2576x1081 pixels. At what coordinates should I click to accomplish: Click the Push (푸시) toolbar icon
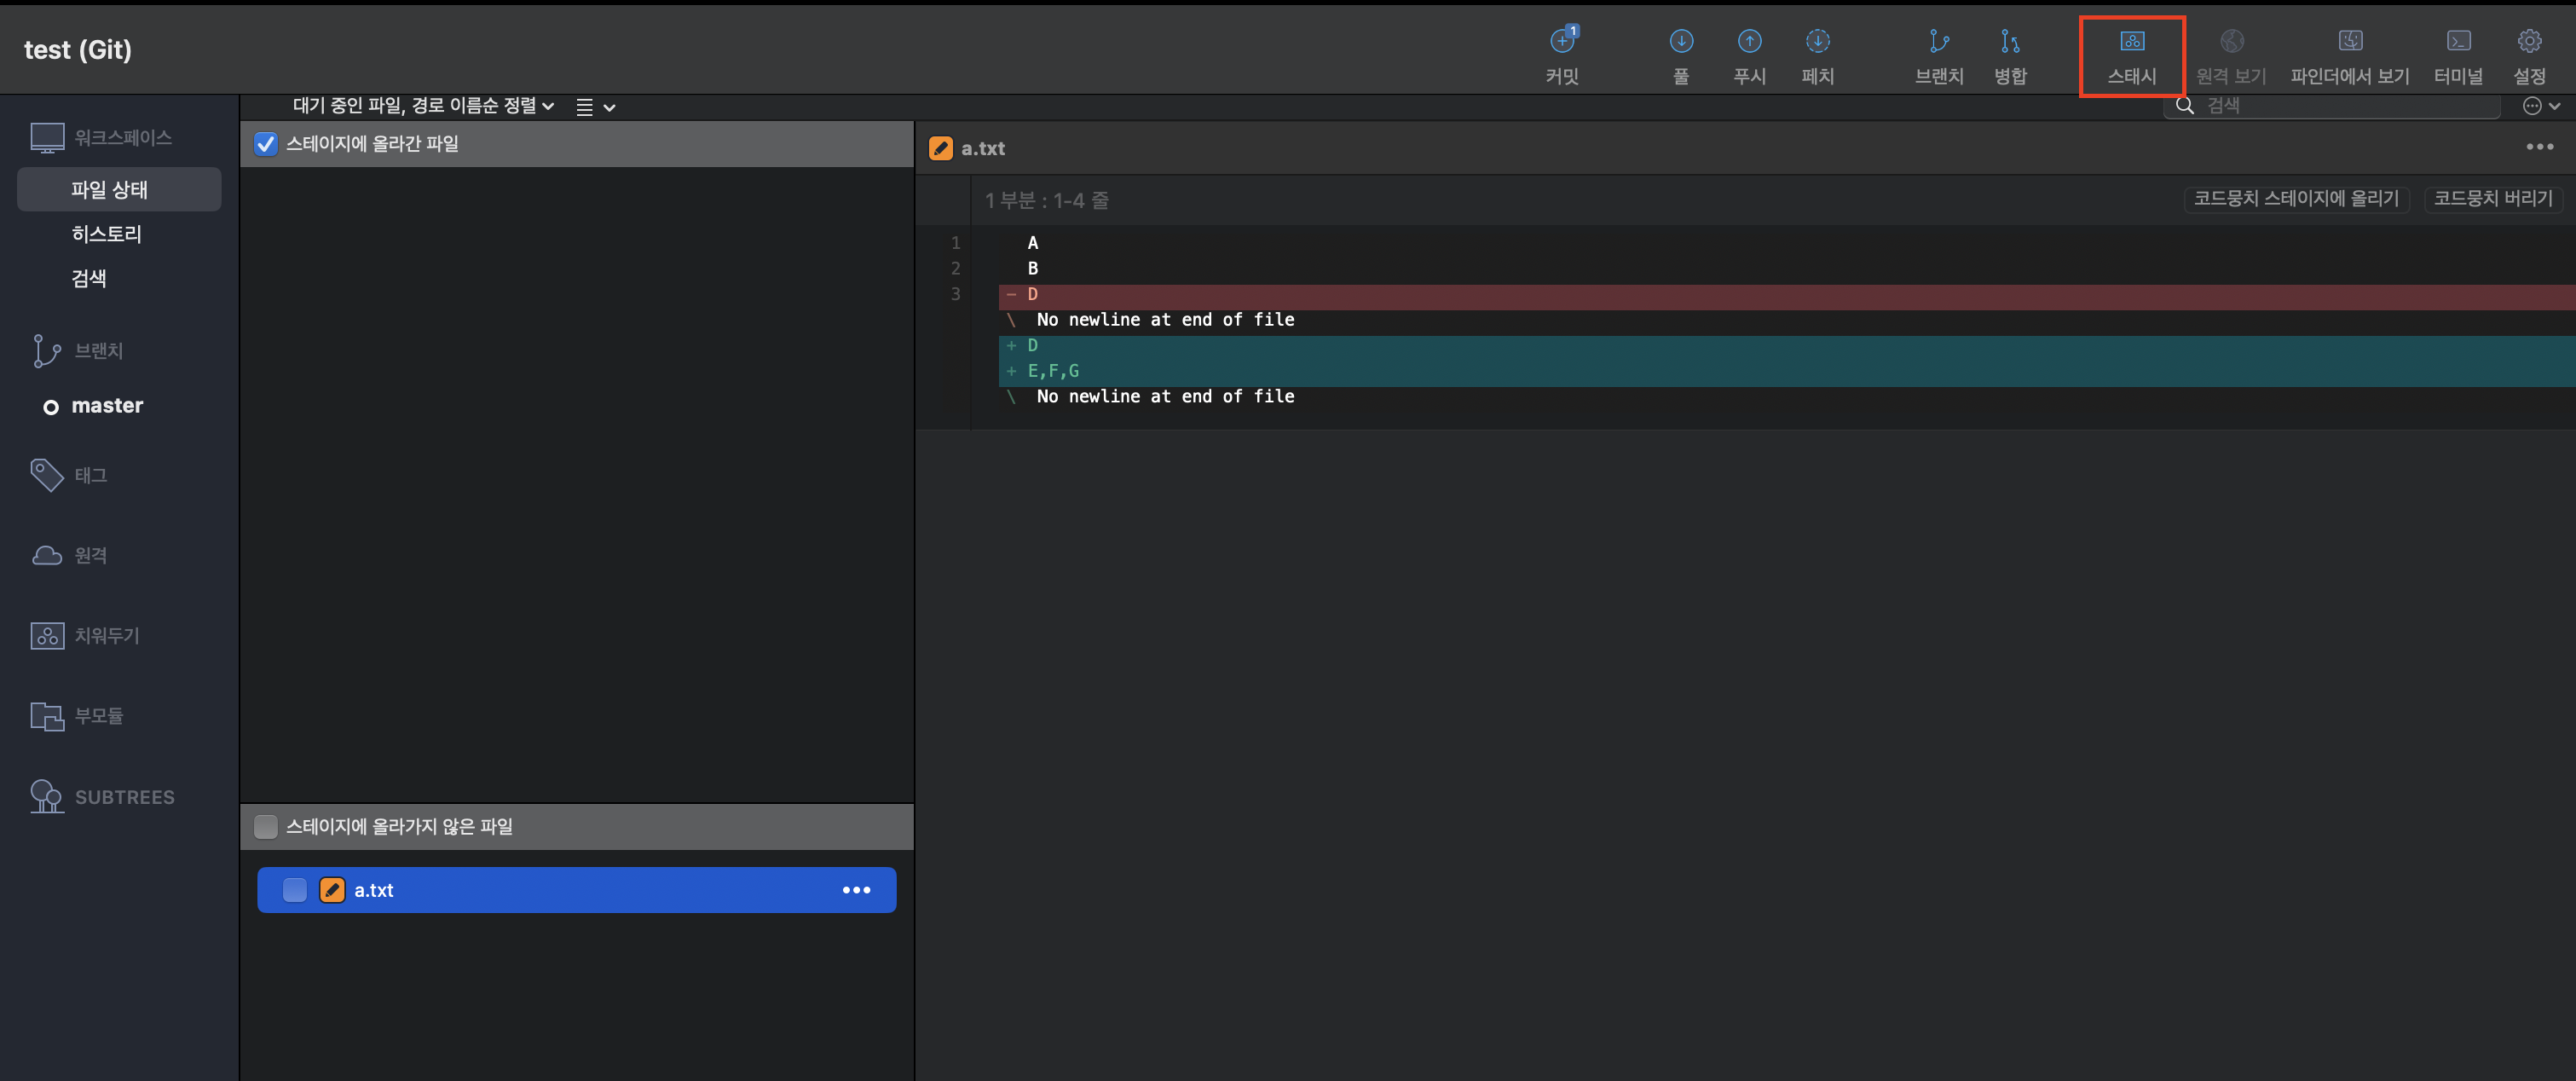[x=1749, y=42]
